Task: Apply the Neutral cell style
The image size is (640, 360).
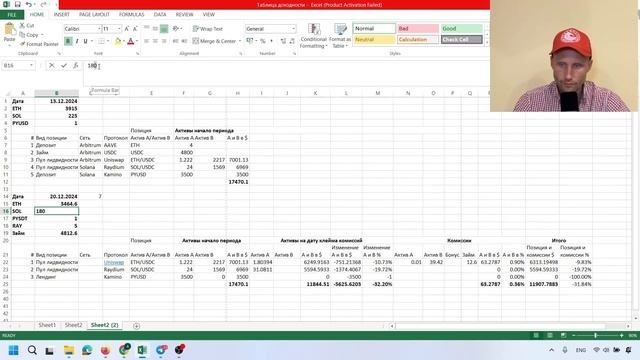Action: [x=374, y=40]
